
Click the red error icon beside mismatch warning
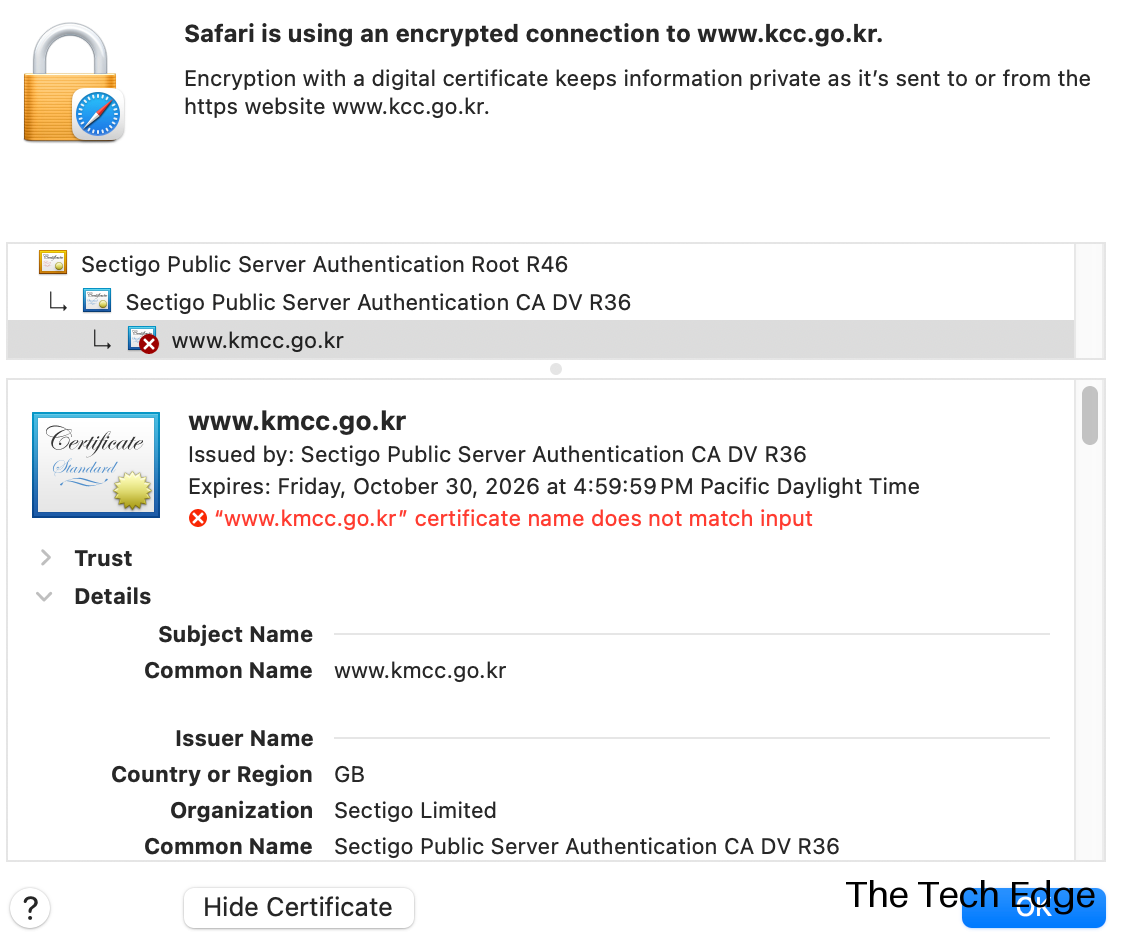tap(198, 518)
